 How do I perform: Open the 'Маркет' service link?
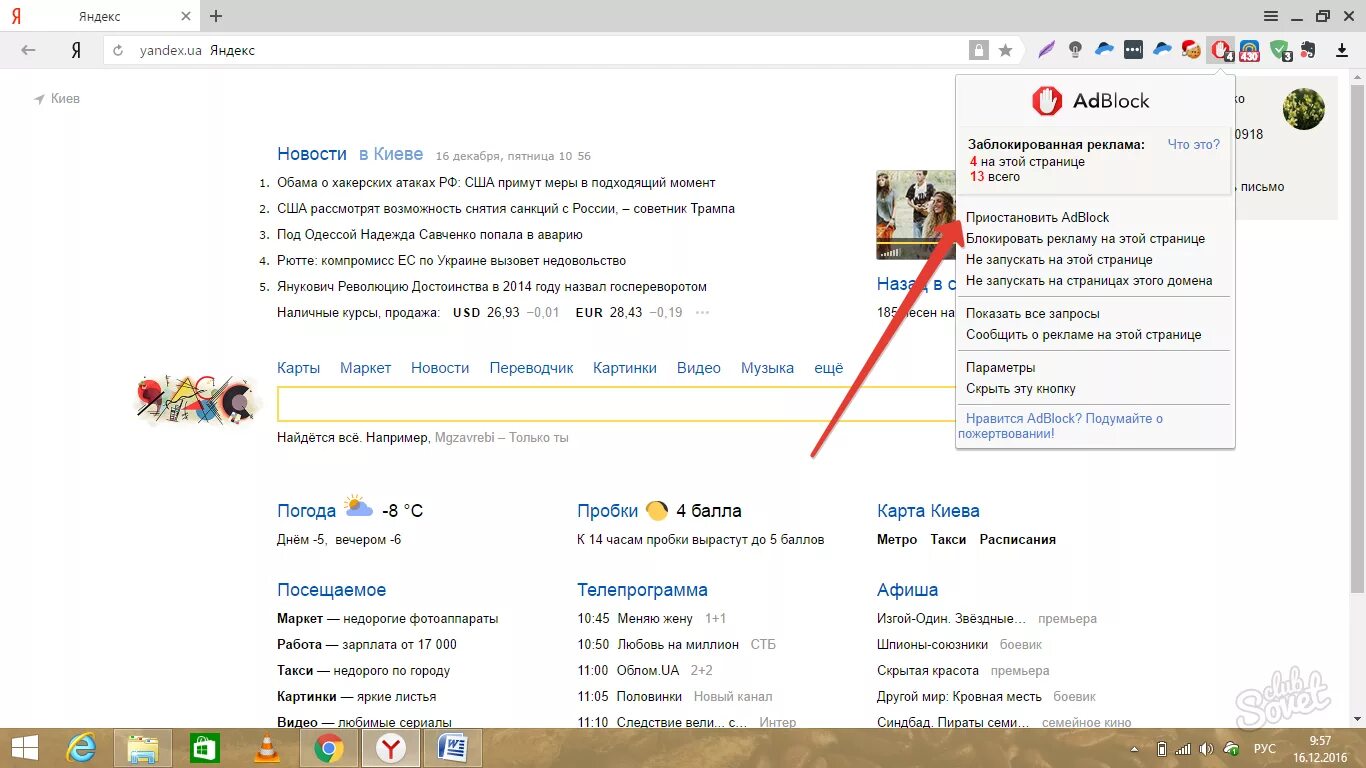coord(365,368)
